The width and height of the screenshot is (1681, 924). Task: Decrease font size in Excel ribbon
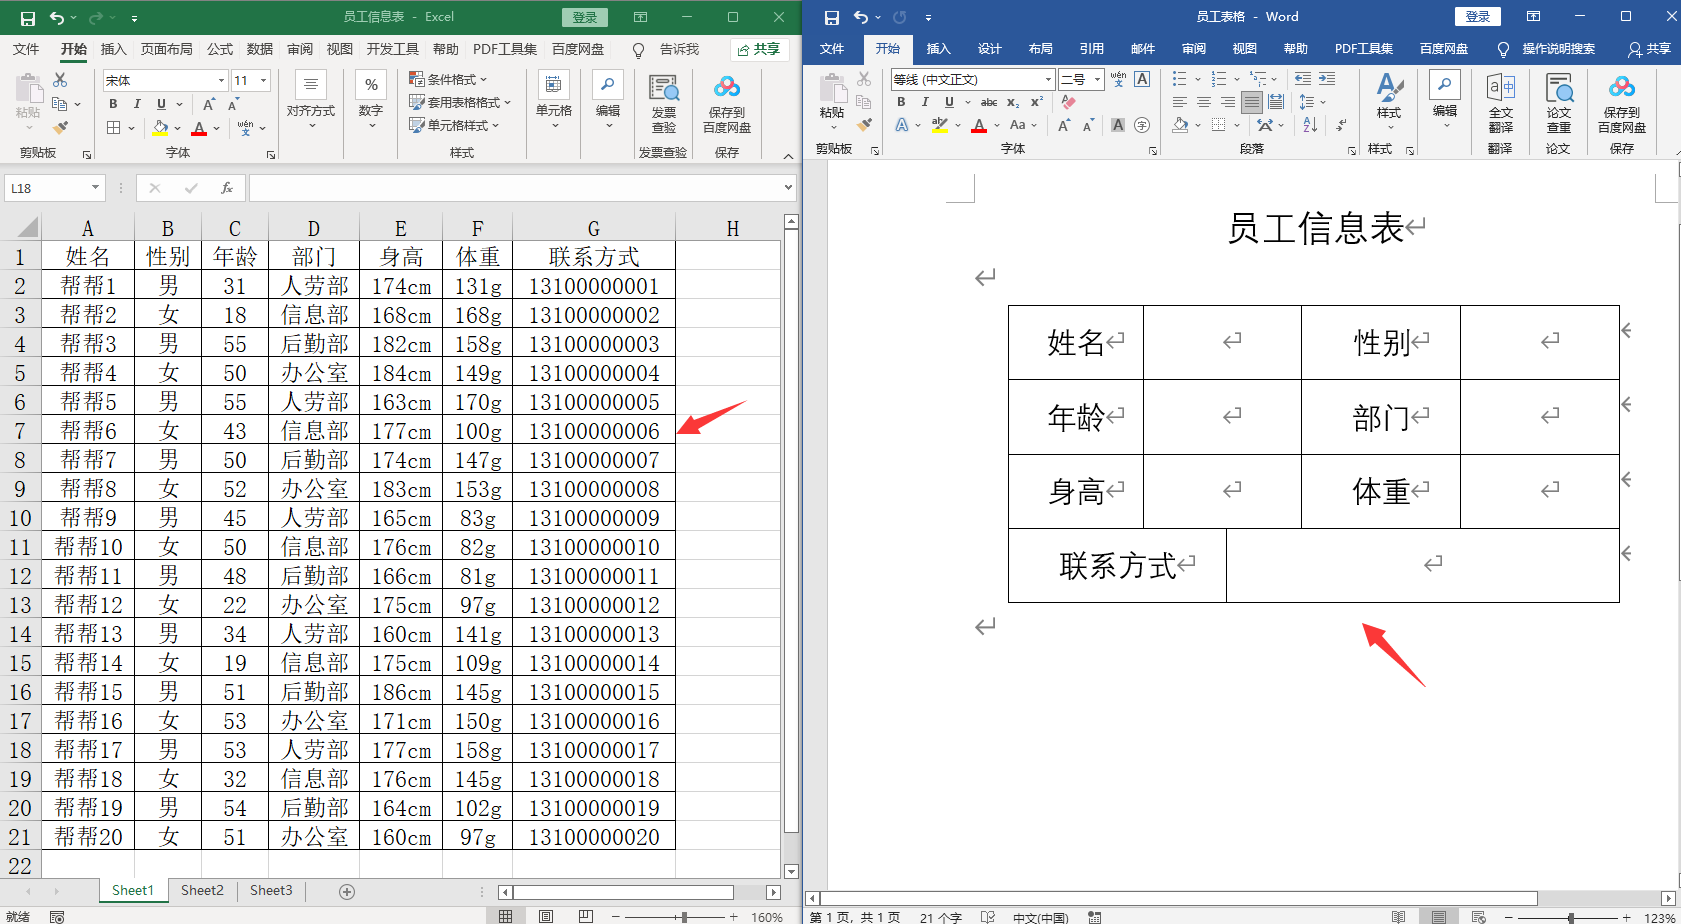(x=234, y=104)
